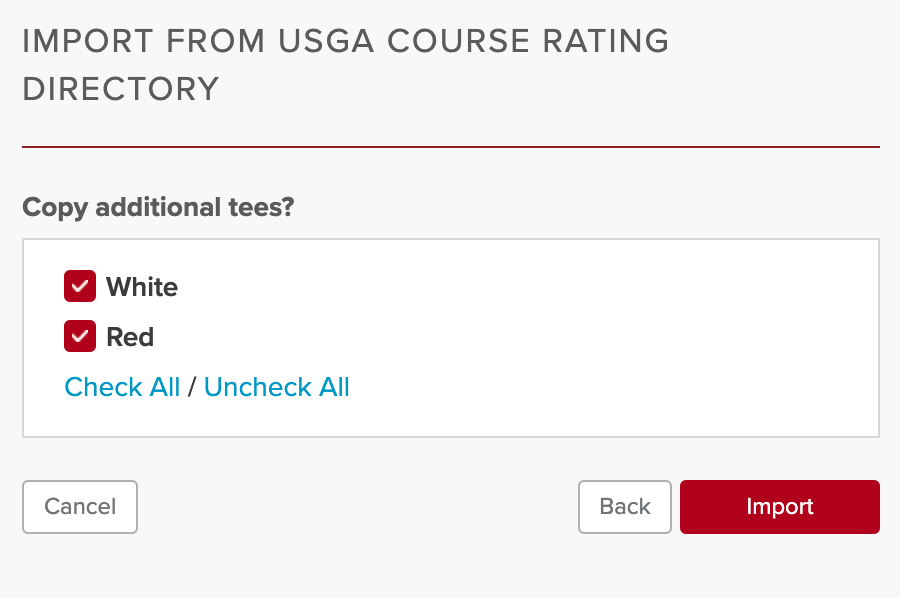Screen dimensions: 900x598
Task: Confirm the tee import with Import
Action: [779, 507]
